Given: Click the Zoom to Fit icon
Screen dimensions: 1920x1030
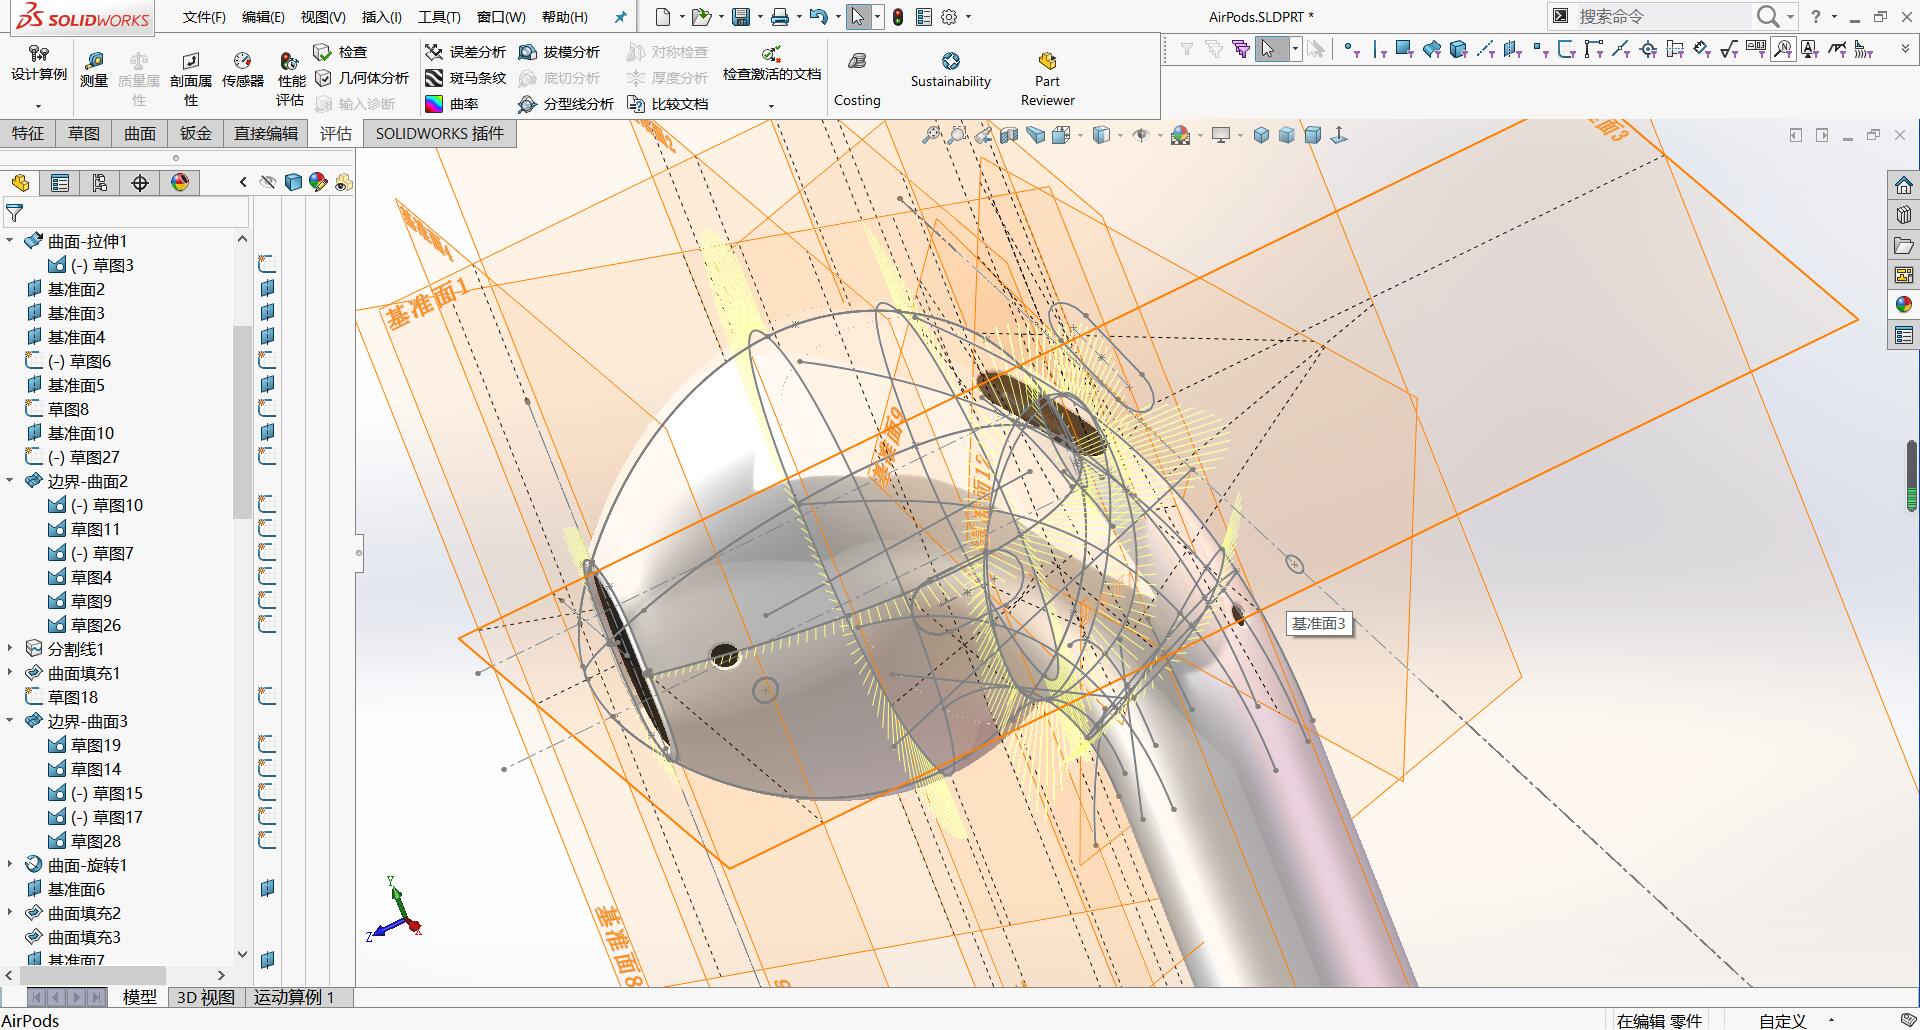Looking at the screenshot, I should point(931,135).
